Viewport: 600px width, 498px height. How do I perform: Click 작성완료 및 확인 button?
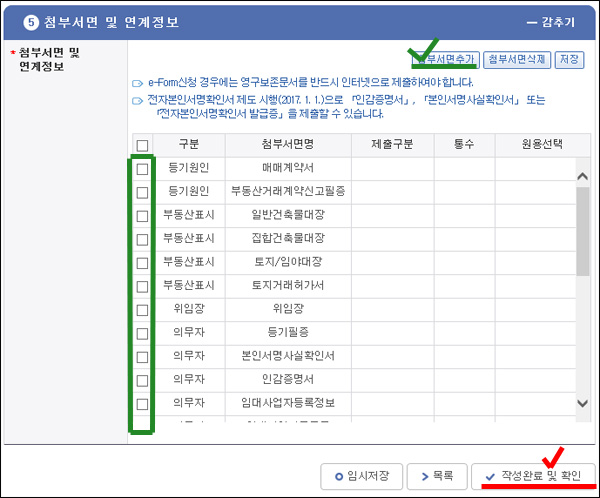(533, 476)
